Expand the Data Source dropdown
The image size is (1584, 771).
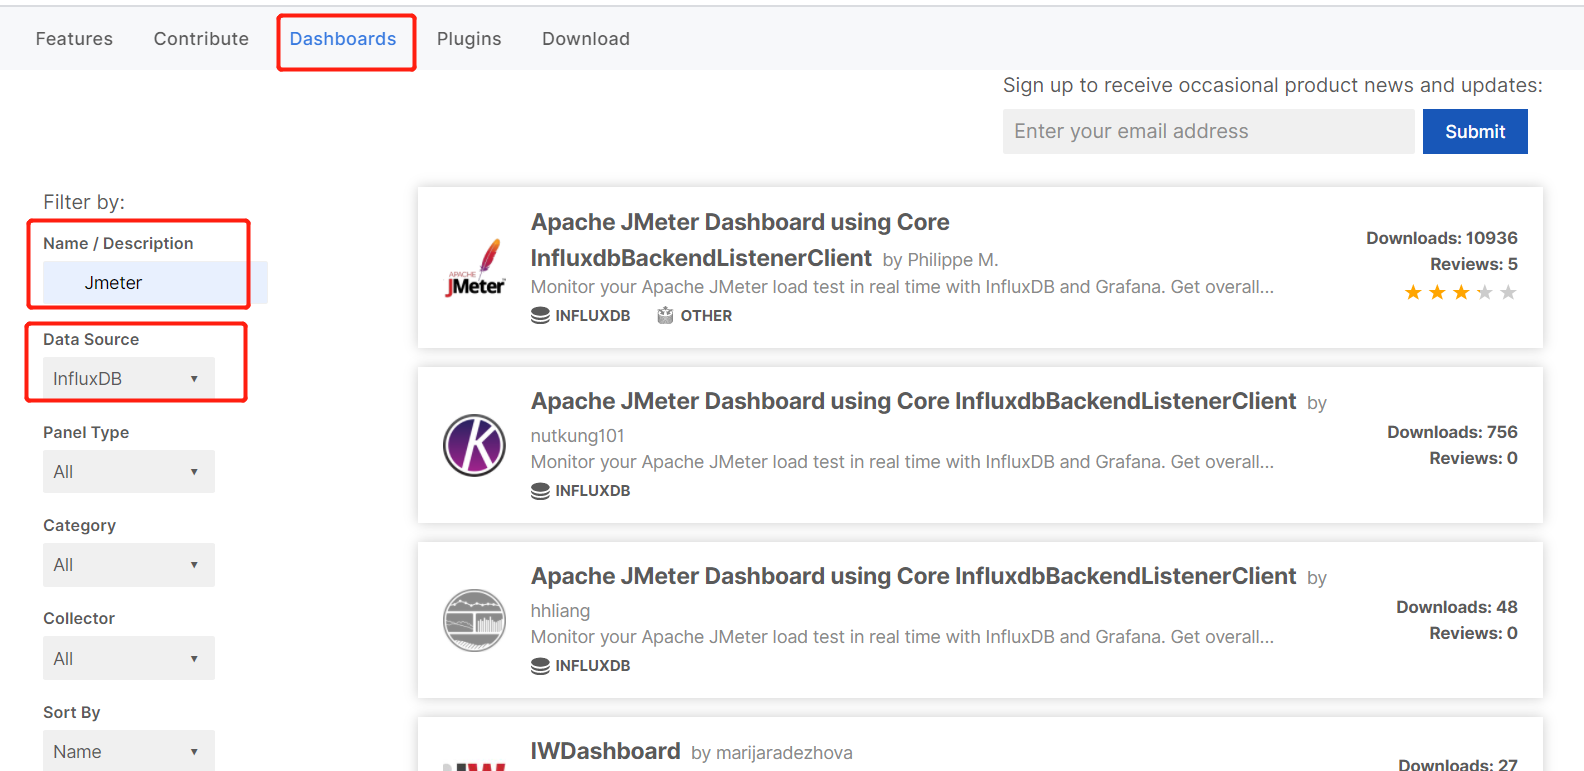[129, 379]
